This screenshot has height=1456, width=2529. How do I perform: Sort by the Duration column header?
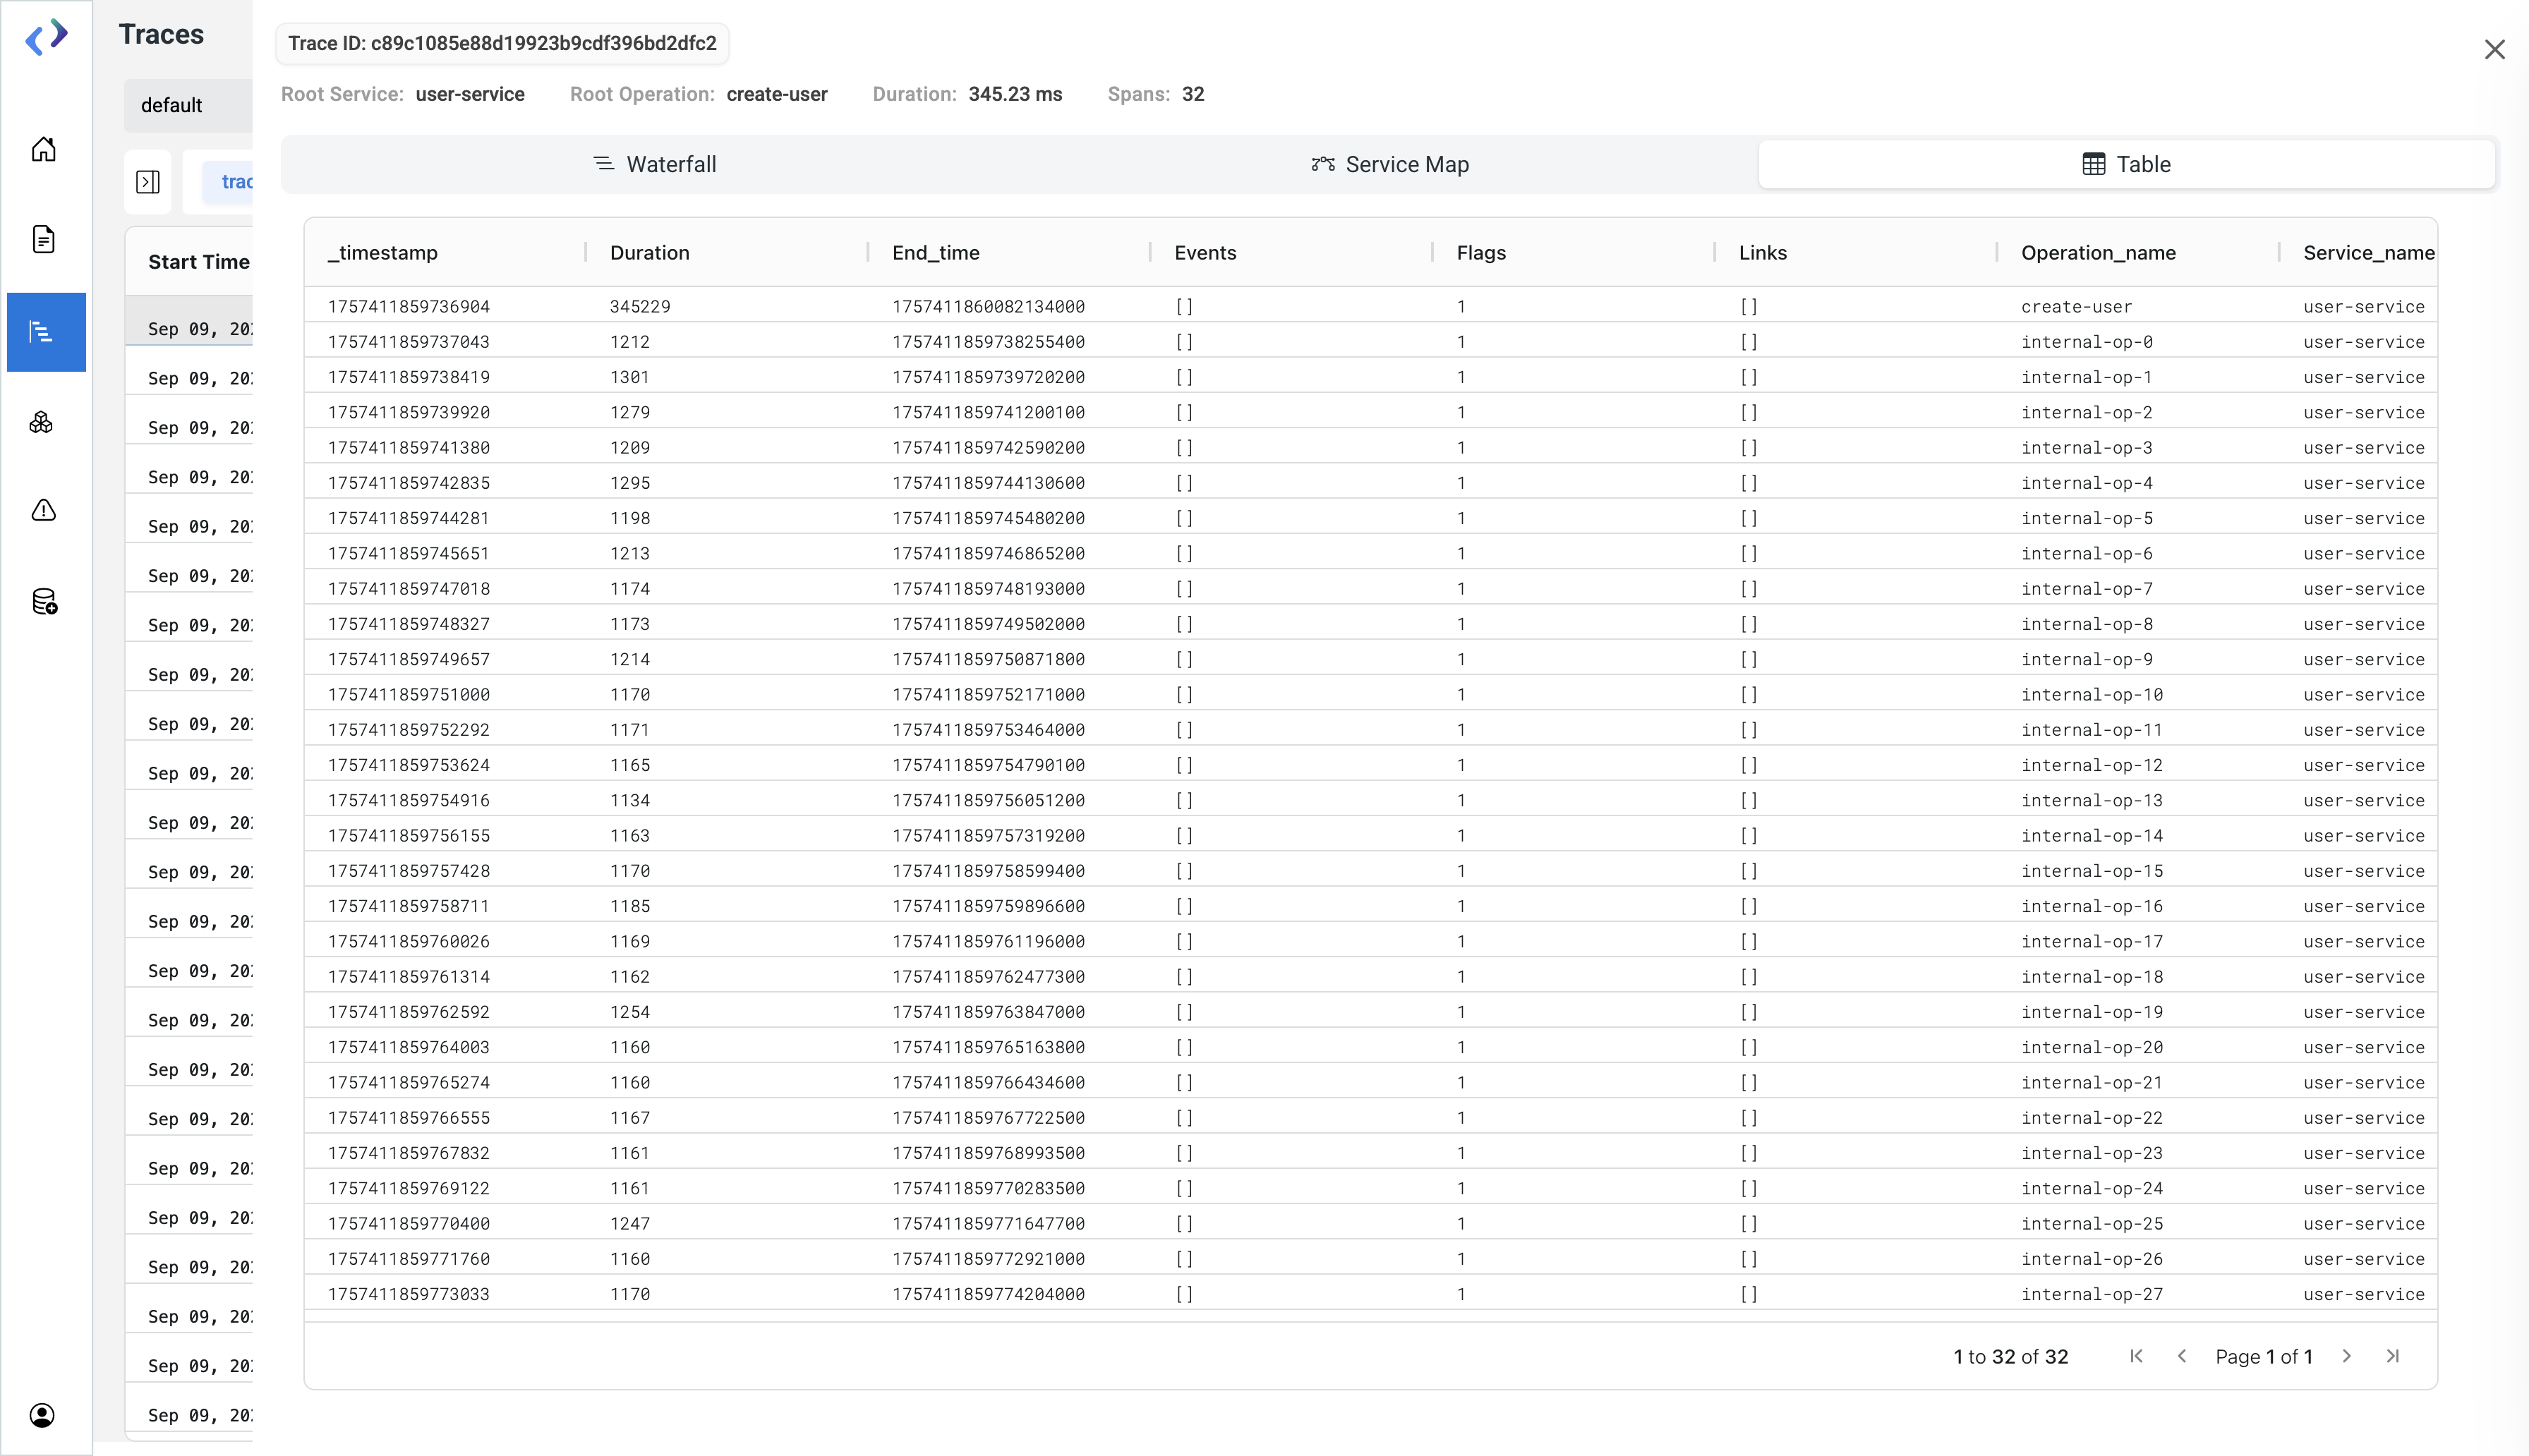(650, 253)
